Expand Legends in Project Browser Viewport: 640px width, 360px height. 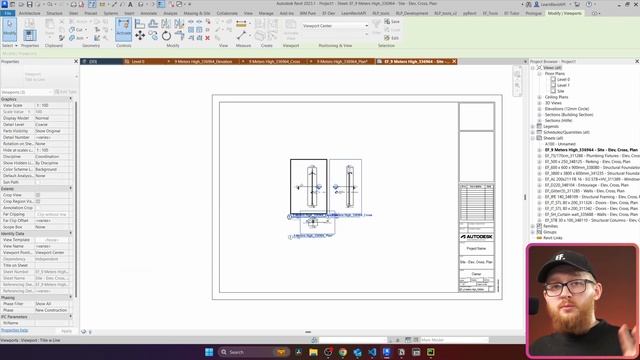click(533, 127)
